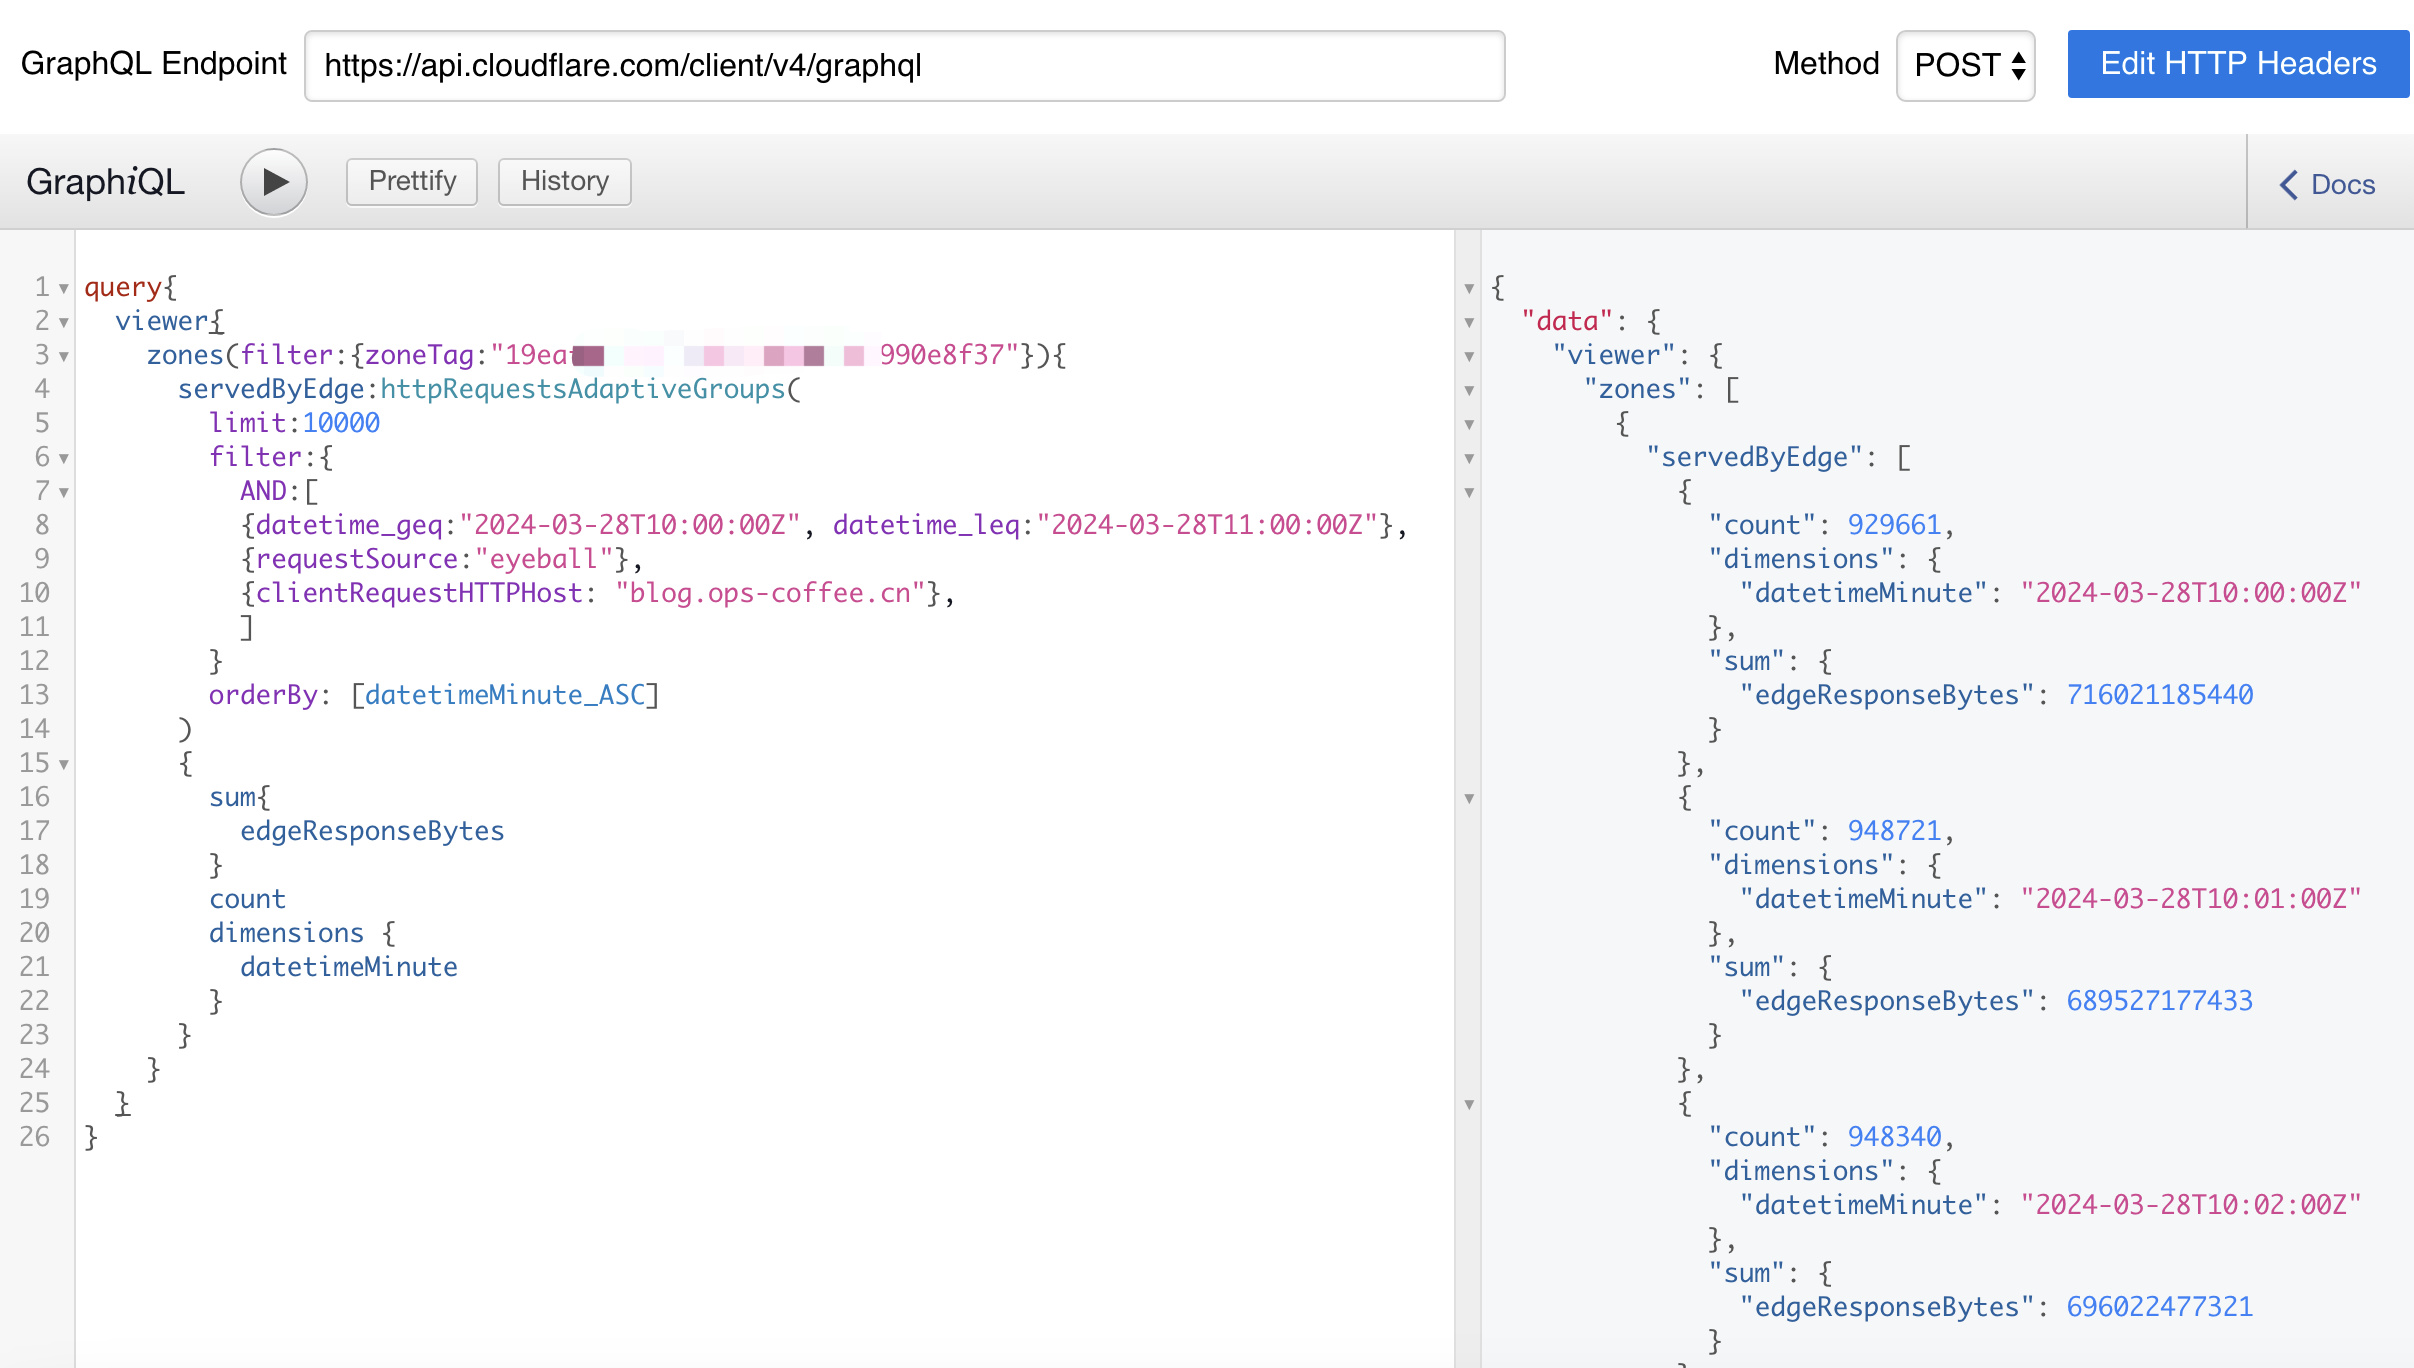2414x1368 pixels.
Task: Collapse the query block at line 1
Action: click(x=64, y=289)
